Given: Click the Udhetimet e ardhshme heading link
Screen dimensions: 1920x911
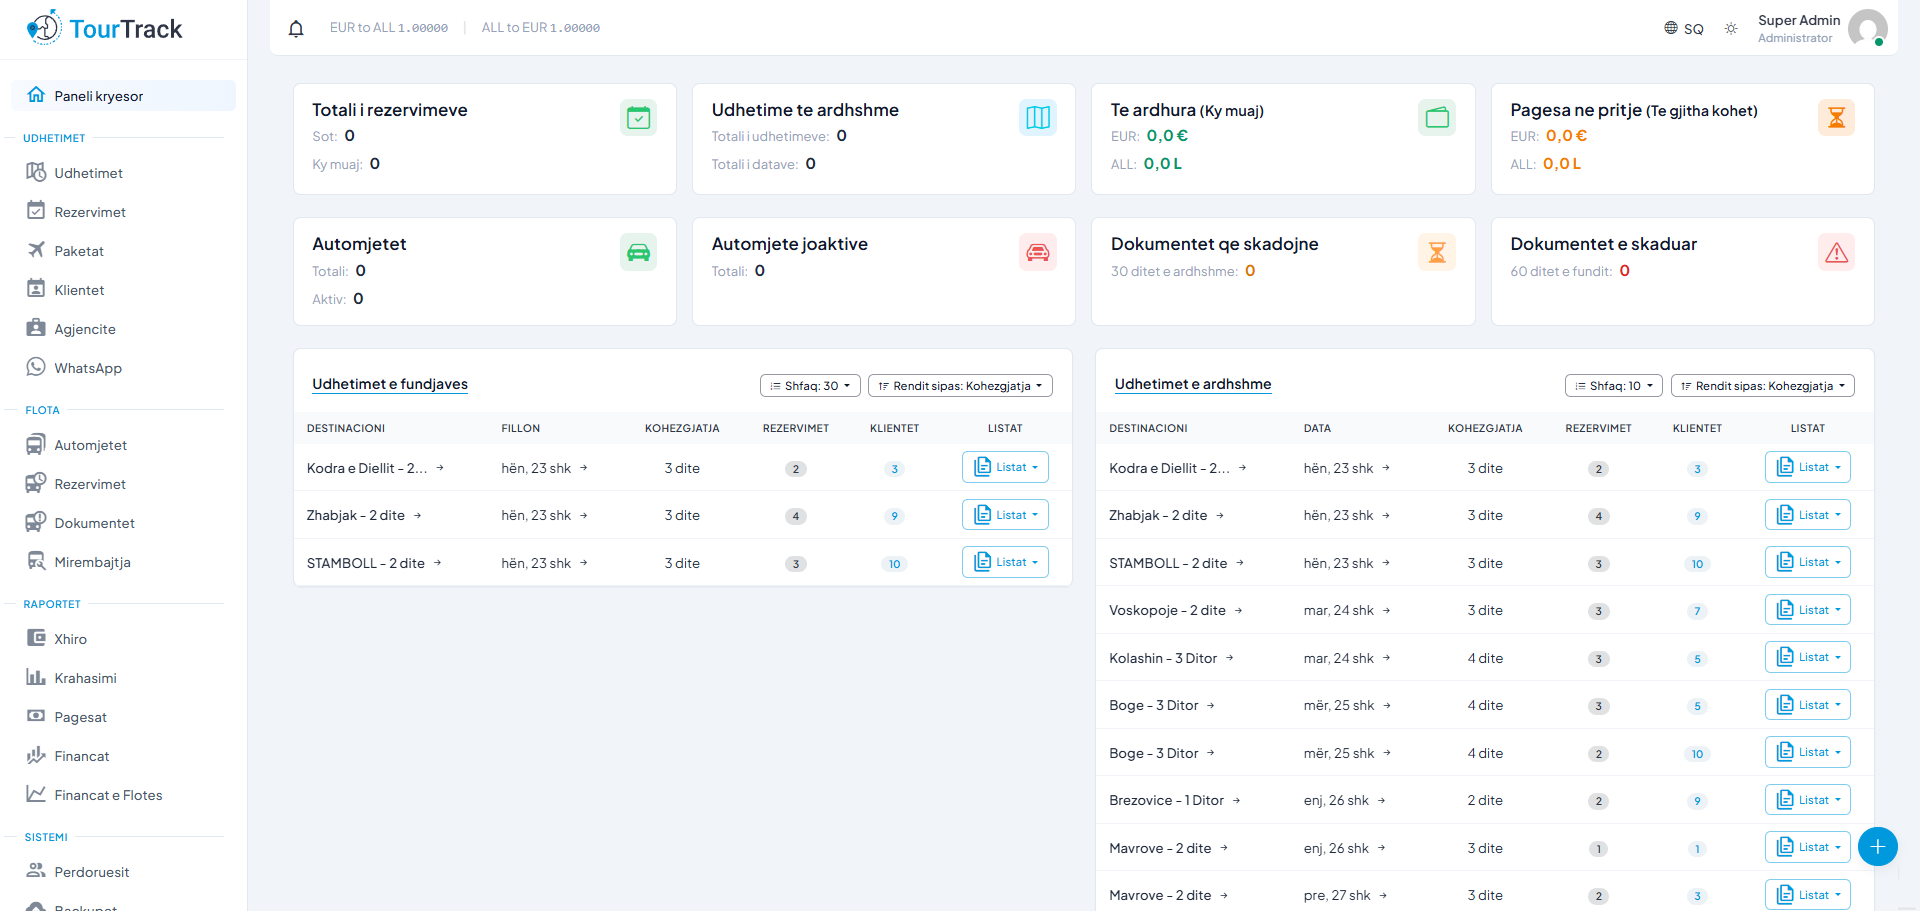Looking at the screenshot, I should 1193,384.
